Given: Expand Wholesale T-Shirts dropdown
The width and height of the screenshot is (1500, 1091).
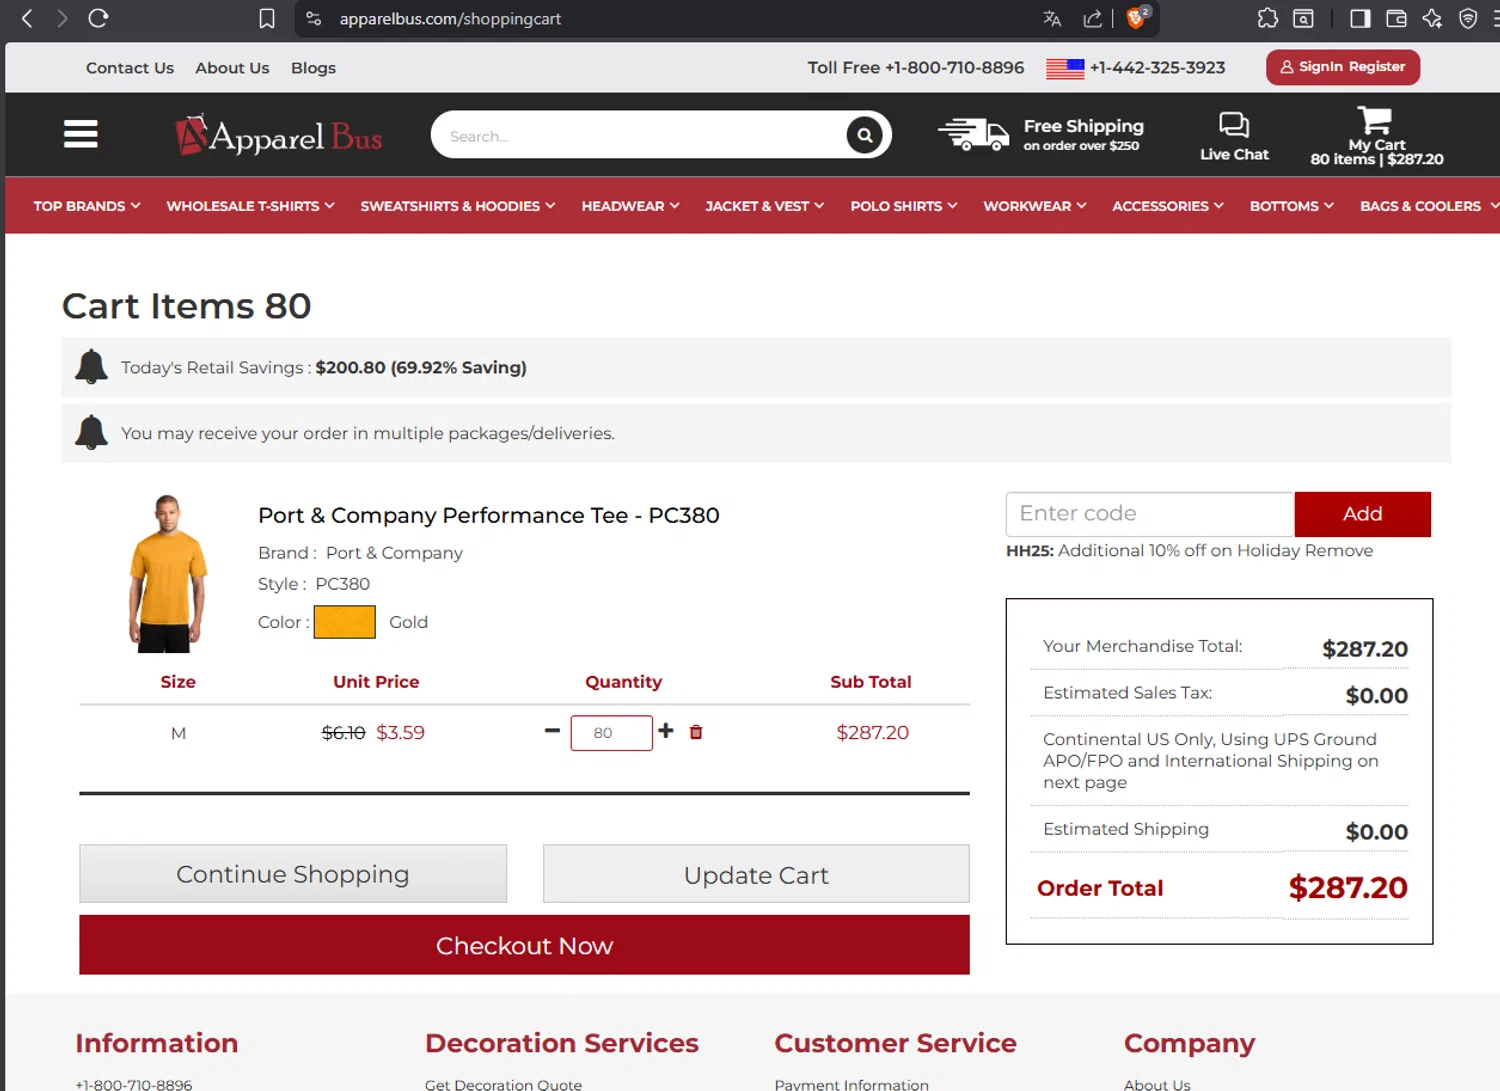Looking at the screenshot, I should click(250, 206).
